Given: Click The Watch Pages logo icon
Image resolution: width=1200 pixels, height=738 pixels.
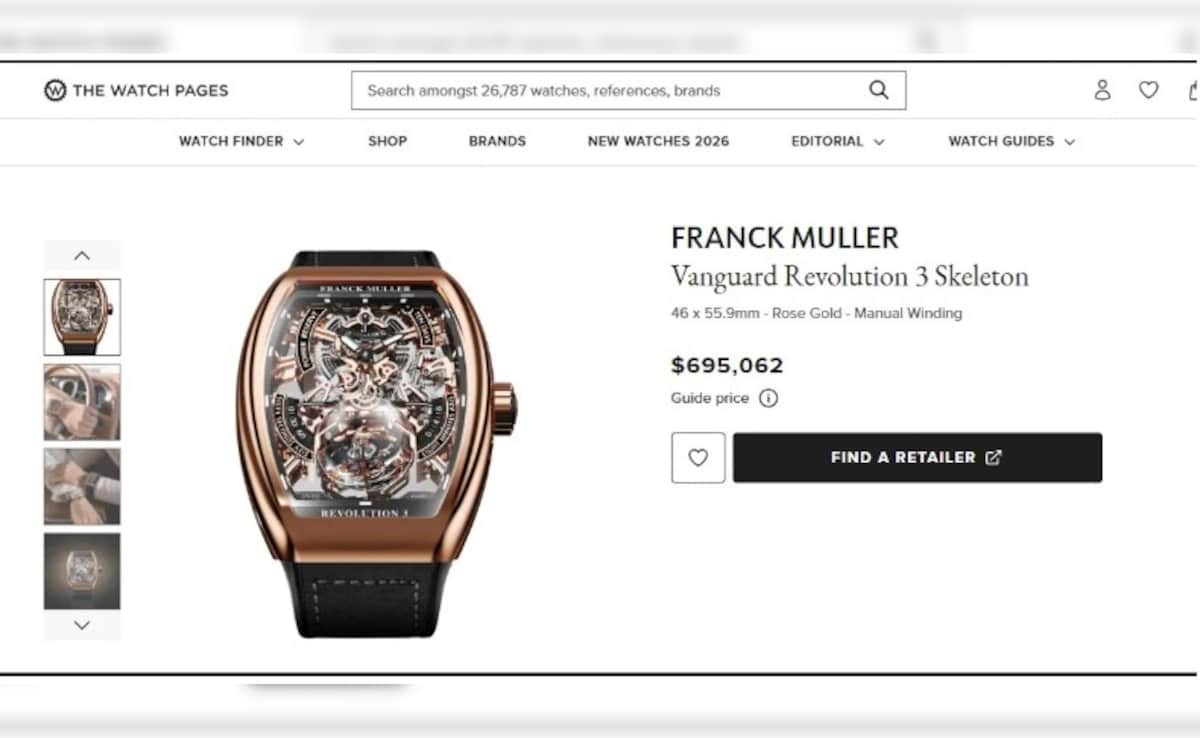Looking at the screenshot, I should pos(55,90).
